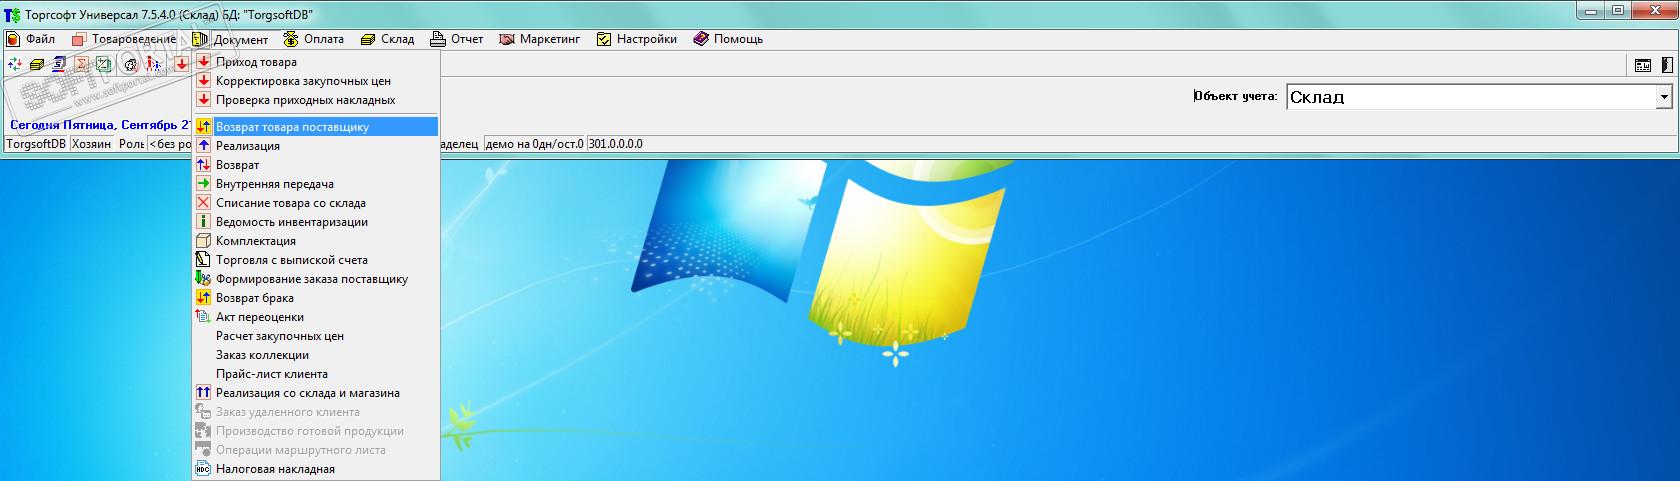This screenshot has height=481, width=1680.
Task: Select the Комплектация entry
Action: 316,241
